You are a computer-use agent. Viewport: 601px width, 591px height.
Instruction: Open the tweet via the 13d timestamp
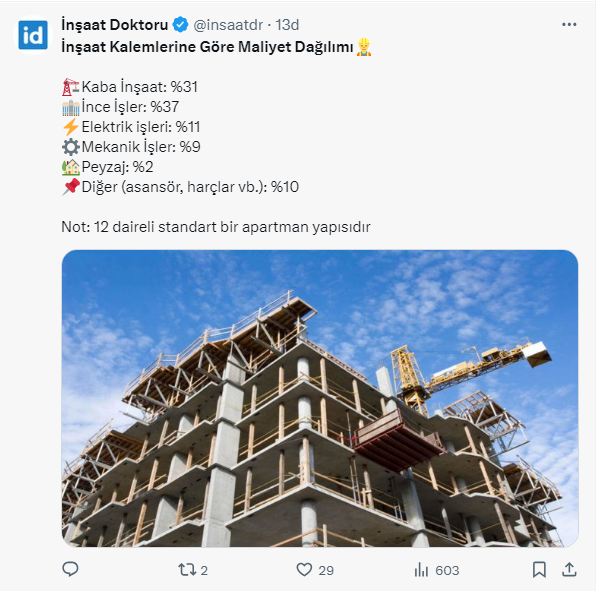point(287,24)
